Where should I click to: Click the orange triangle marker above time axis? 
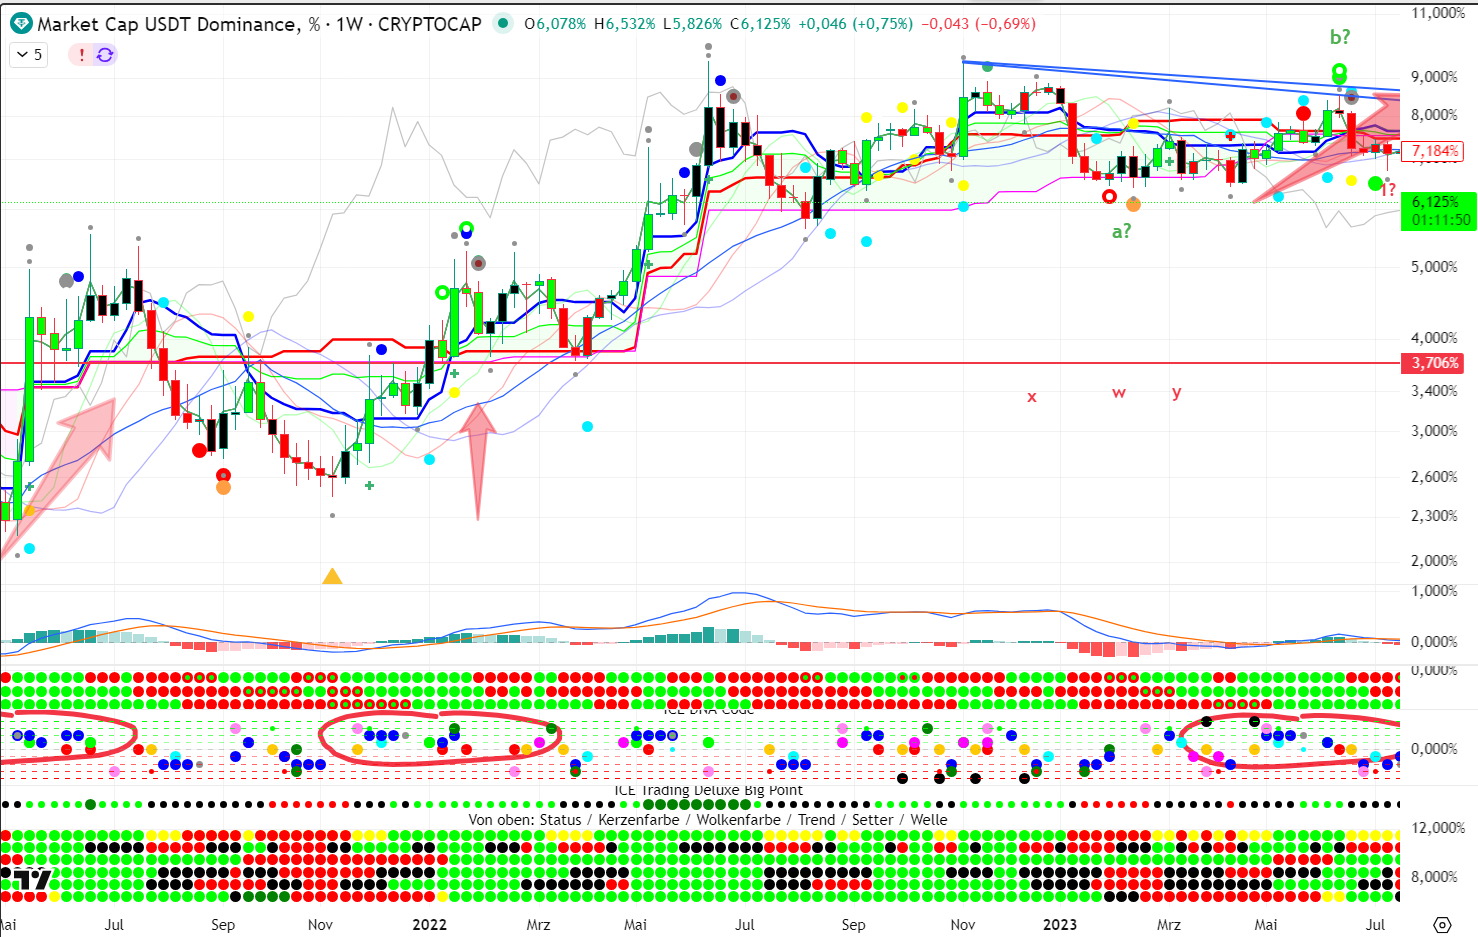332,576
